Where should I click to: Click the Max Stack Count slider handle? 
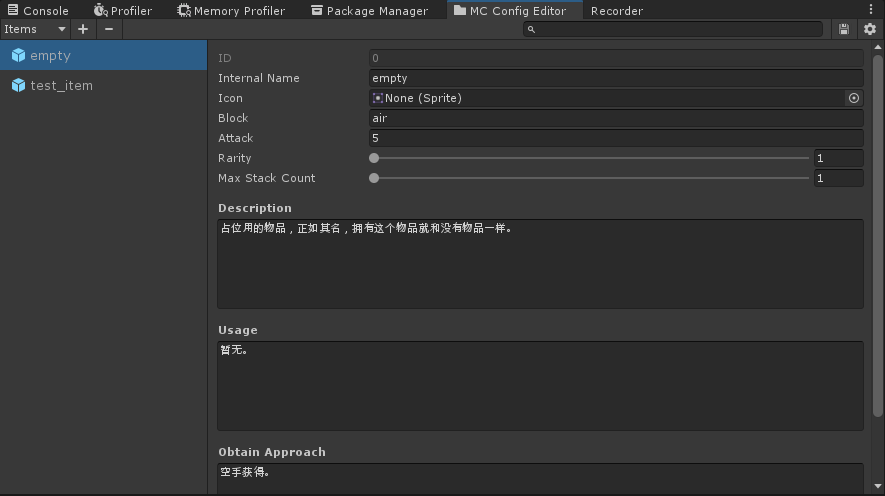point(374,178)
